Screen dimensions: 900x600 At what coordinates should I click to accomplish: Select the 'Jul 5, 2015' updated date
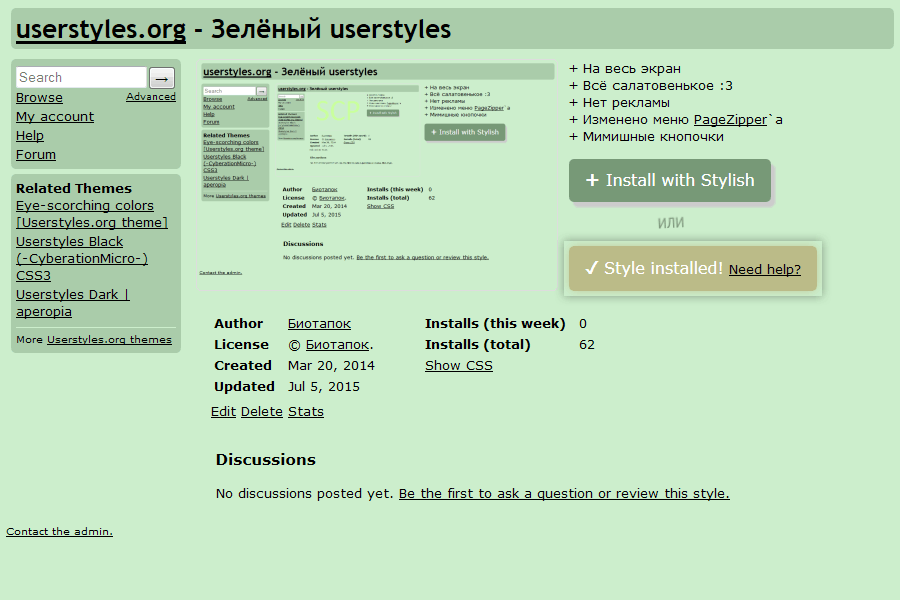point(324,386)
